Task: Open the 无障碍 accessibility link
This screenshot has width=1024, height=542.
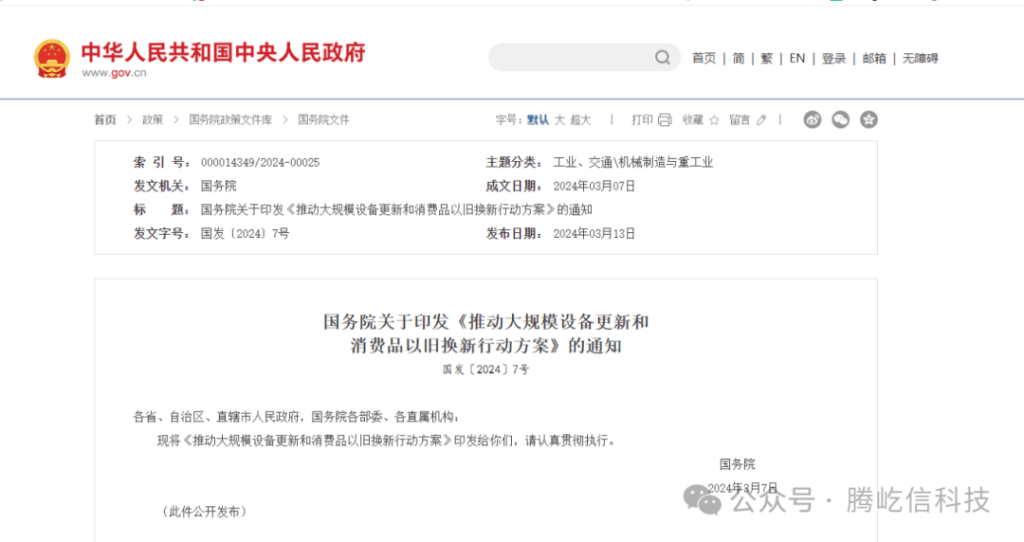Action: 920,58
